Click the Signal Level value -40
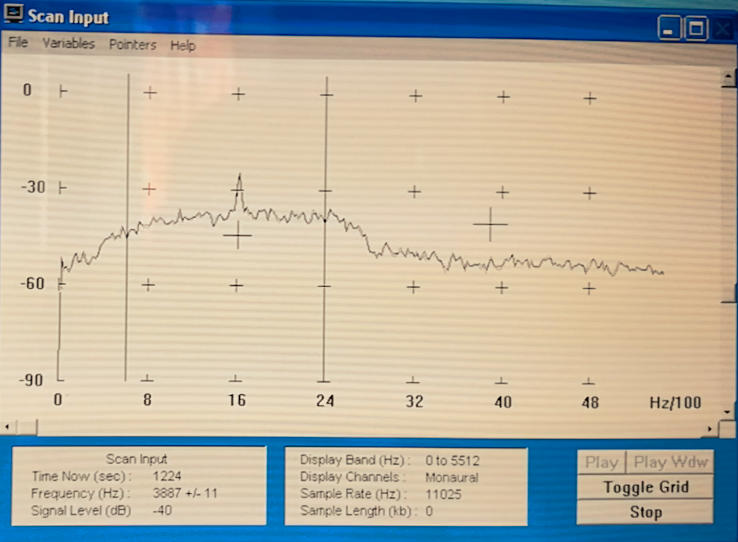The width and height of the screenshot is (738, 542). tap(162, 510)
